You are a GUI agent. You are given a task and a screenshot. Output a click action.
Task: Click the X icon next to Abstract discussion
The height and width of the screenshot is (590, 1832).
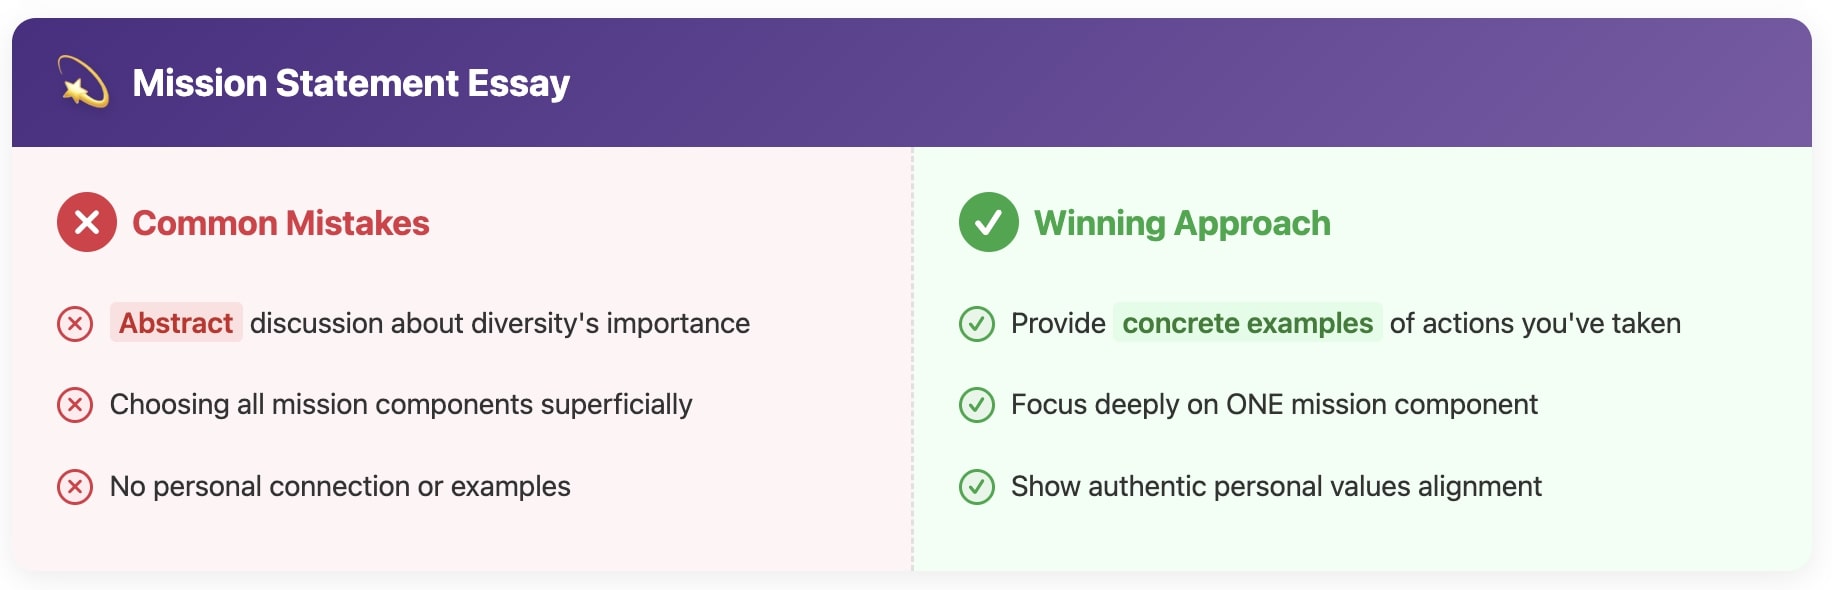(75, 324)
